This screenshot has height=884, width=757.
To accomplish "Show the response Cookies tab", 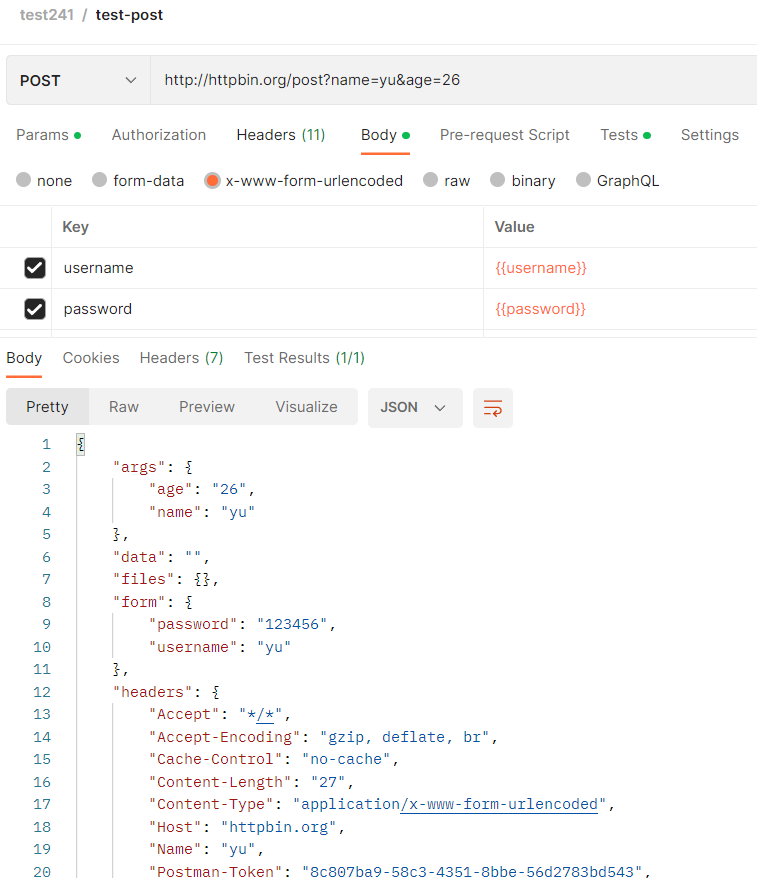I will point(91,358).
